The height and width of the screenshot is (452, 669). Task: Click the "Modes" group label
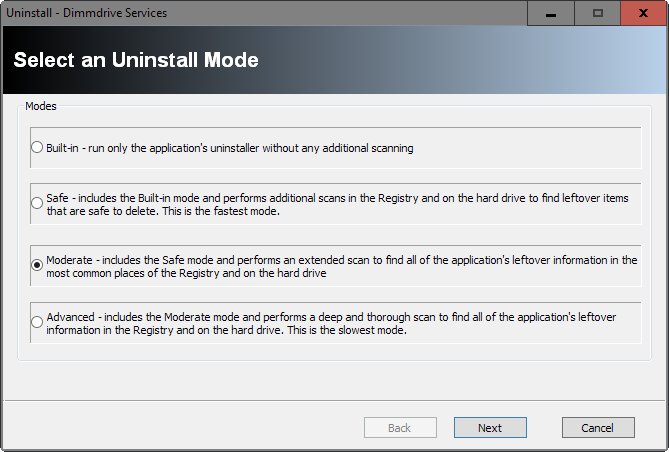41,105
